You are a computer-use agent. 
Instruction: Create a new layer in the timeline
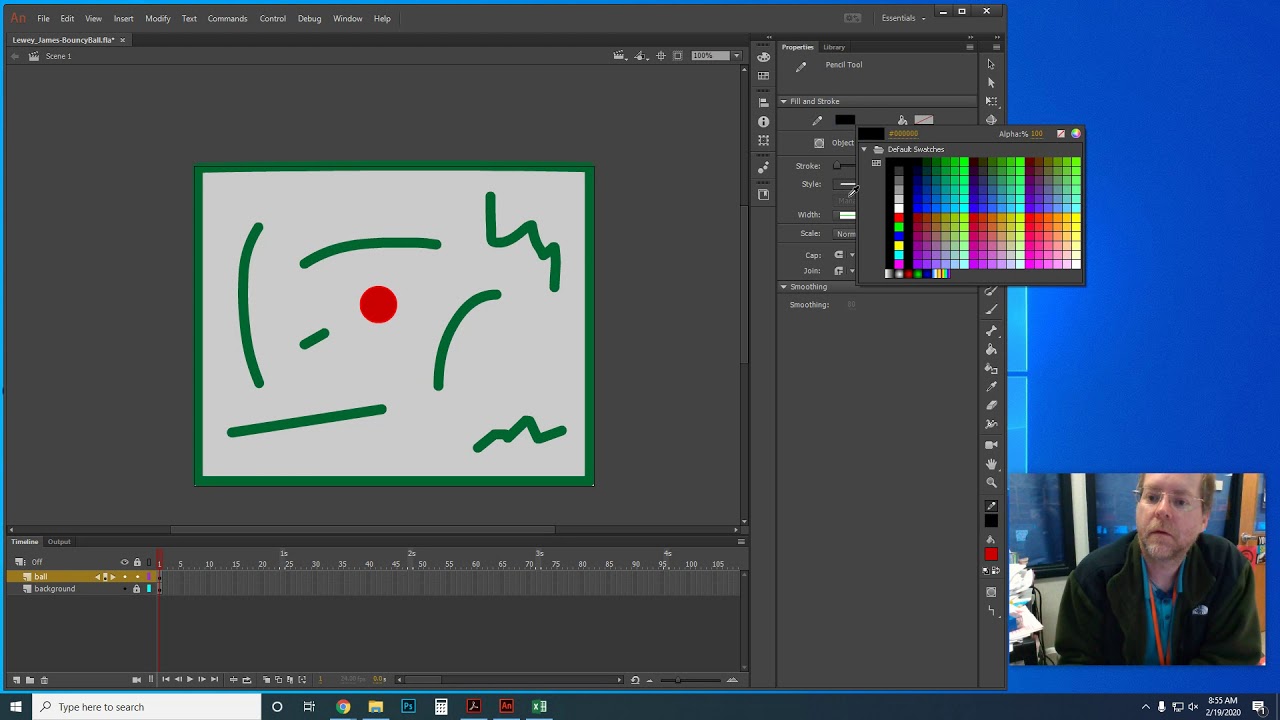(16, 680)
